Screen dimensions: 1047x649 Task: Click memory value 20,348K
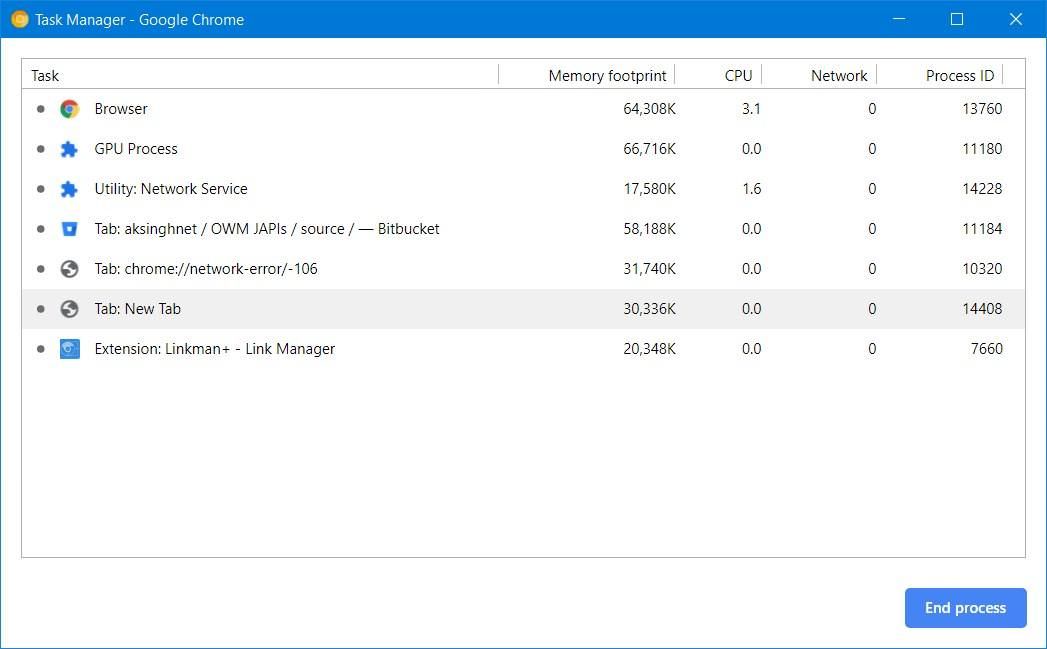[649, 349]
